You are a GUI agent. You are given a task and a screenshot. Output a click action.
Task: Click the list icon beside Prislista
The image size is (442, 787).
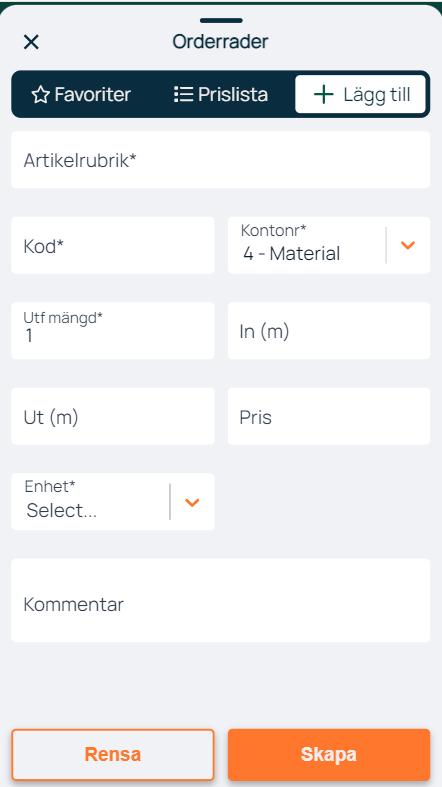click(183, 94)
